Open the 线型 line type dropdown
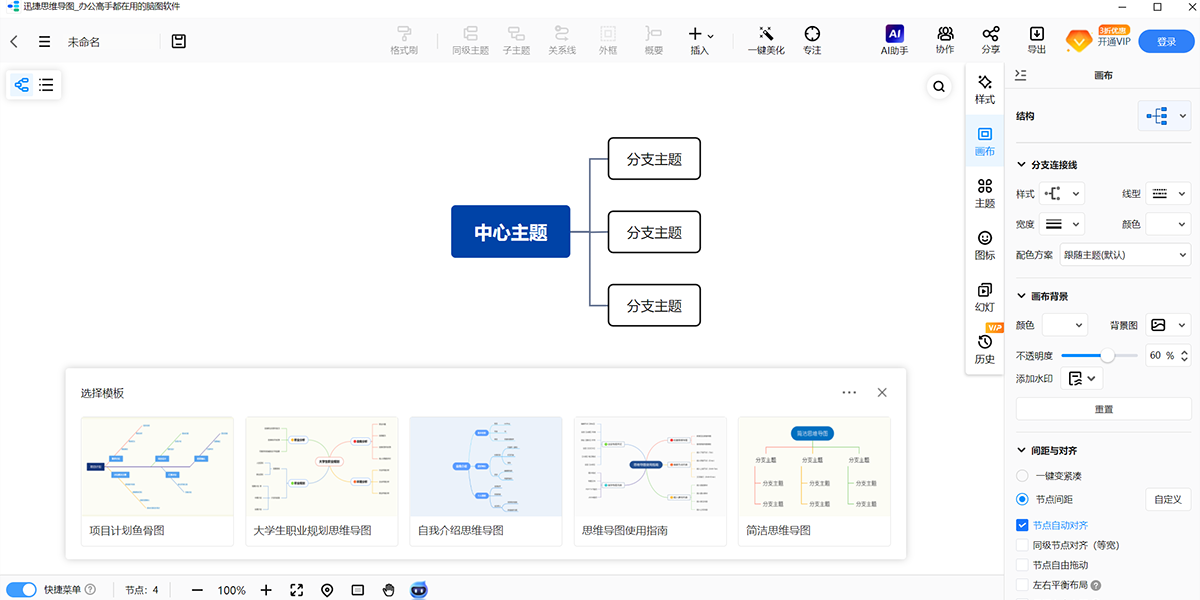Image resolution: width=1200 pixels, height=600 pixels. point(1168,194)
